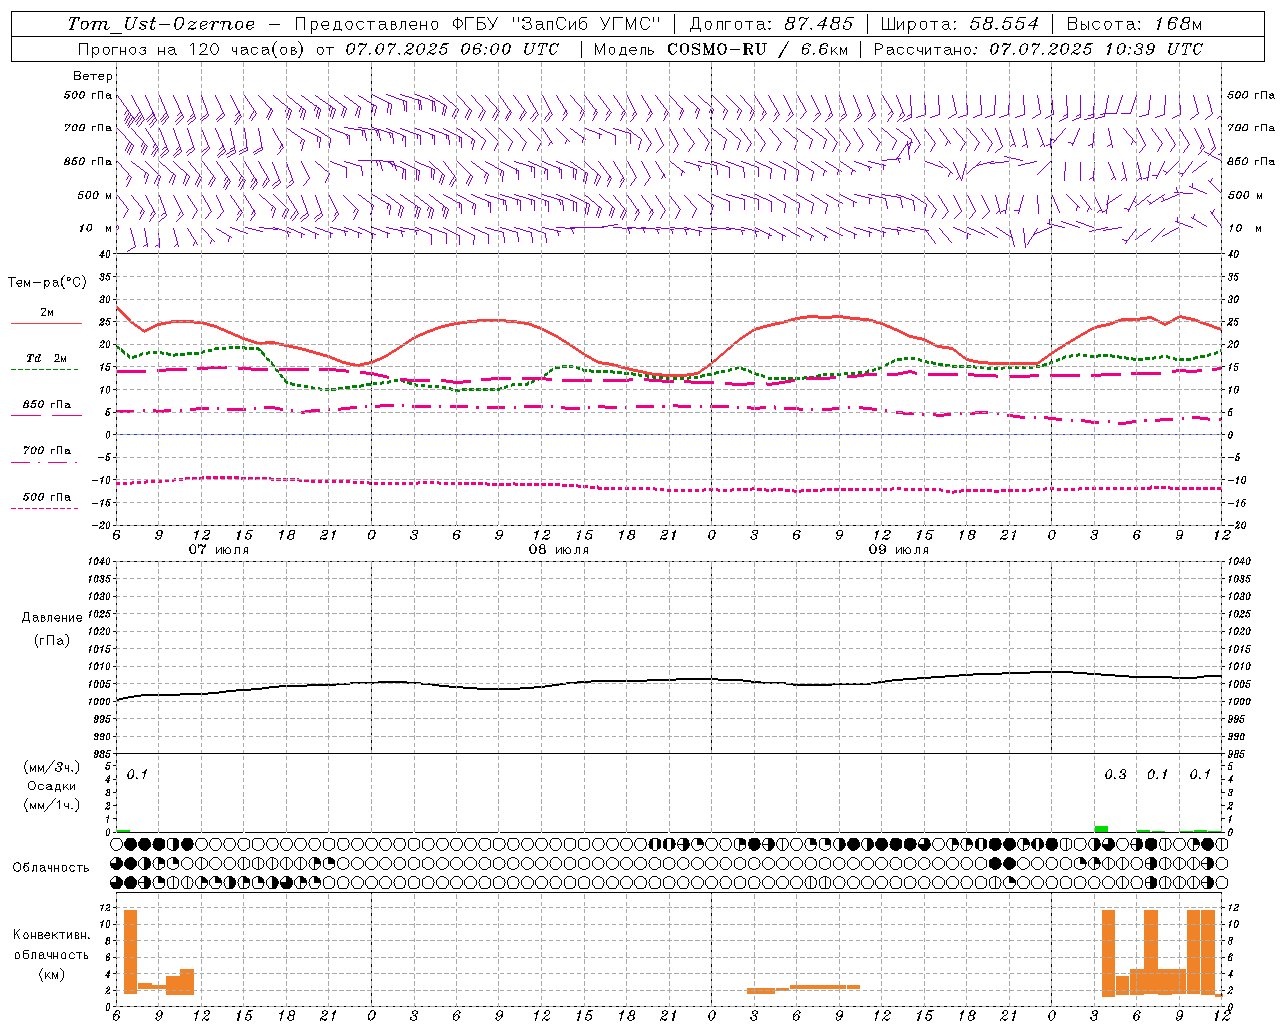
Task: Click the '700 гПа' entry in temperature legend
Action: (47, 451)
